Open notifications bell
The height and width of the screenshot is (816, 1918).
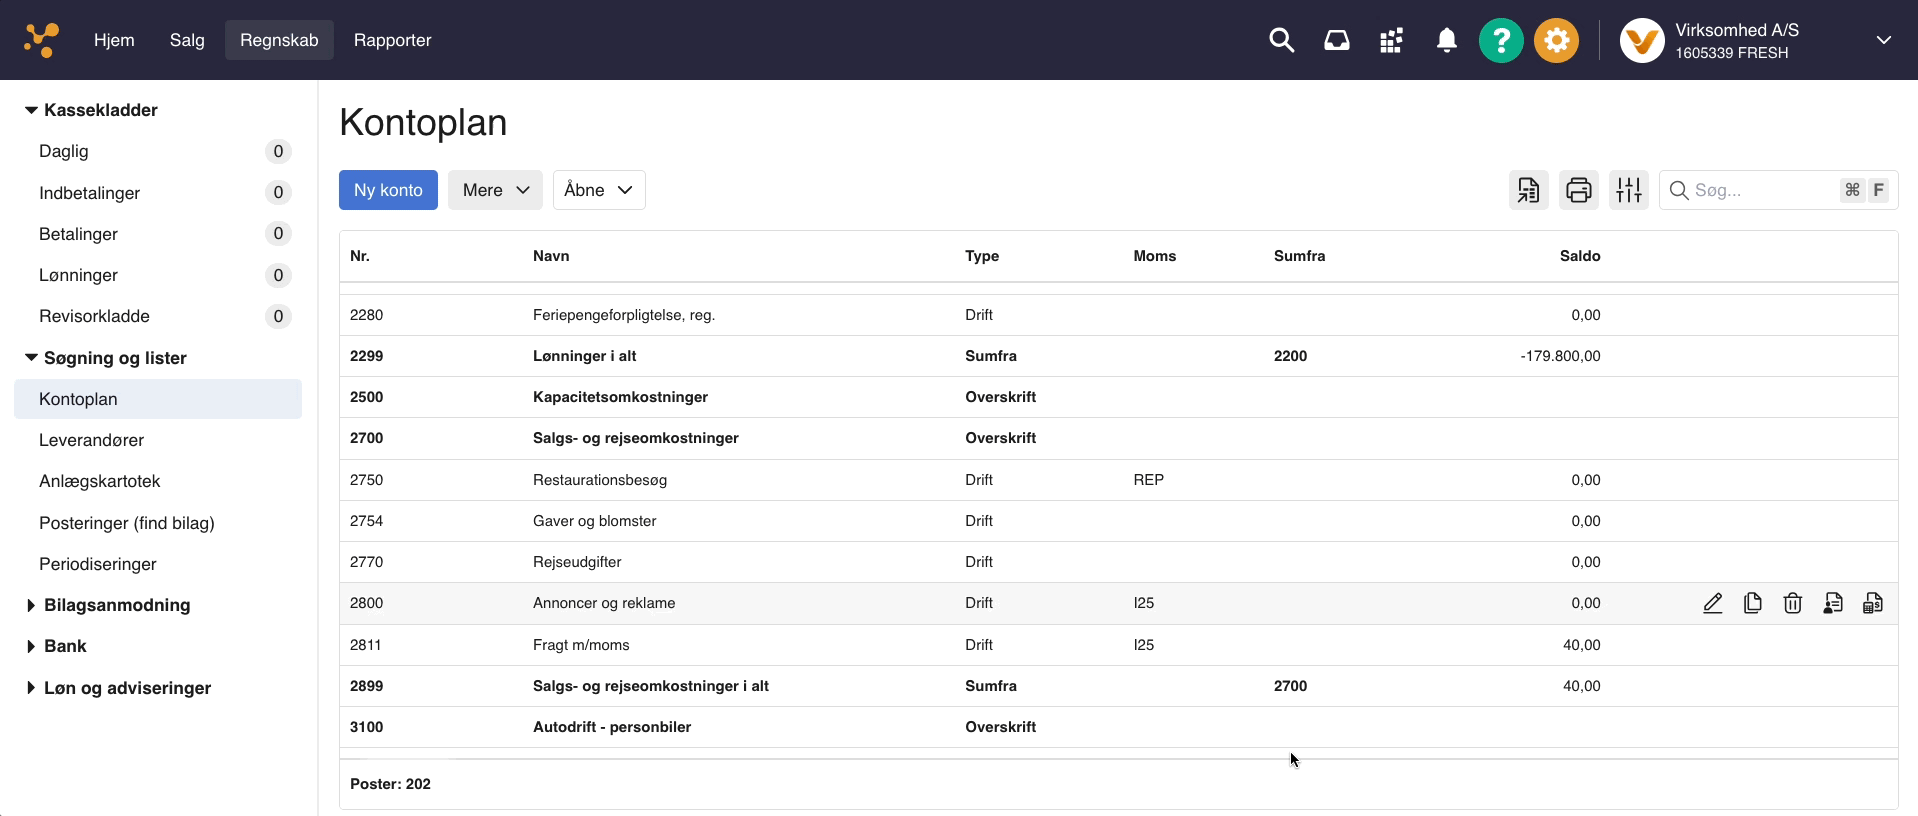1446,40
